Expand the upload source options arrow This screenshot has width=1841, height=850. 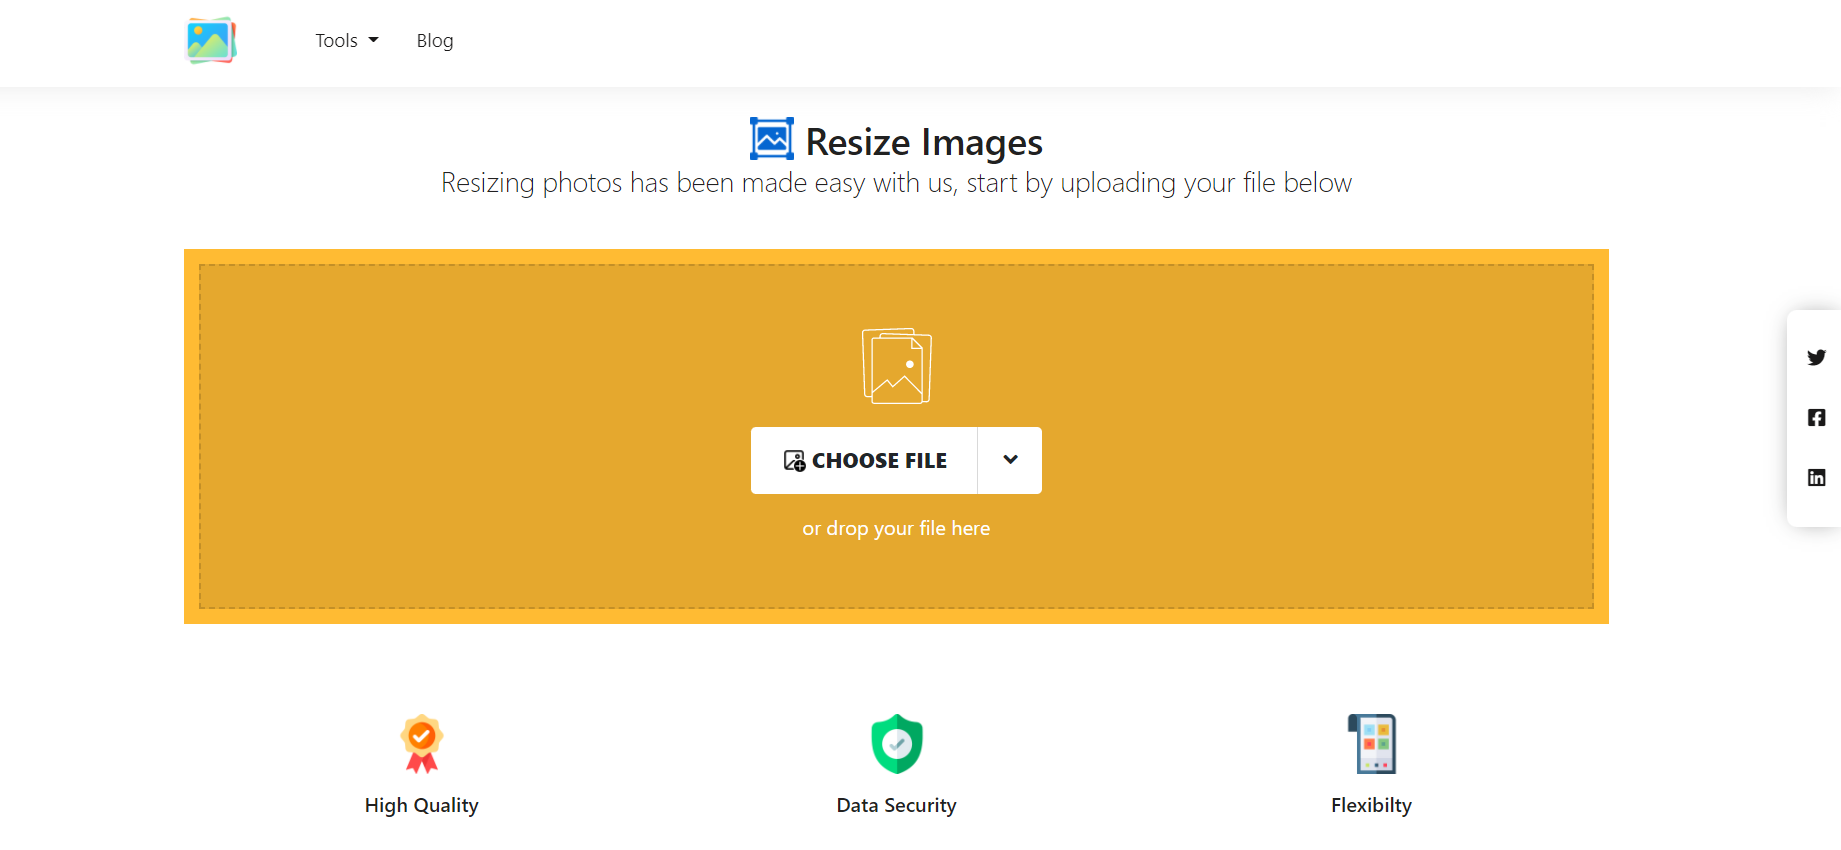(x=1010, y=460)
